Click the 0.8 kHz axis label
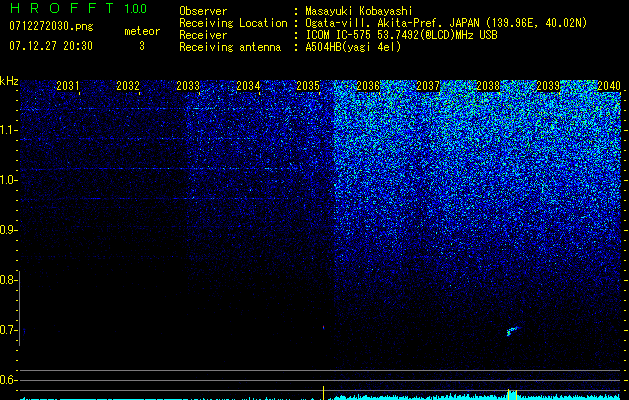 [8, 280]
